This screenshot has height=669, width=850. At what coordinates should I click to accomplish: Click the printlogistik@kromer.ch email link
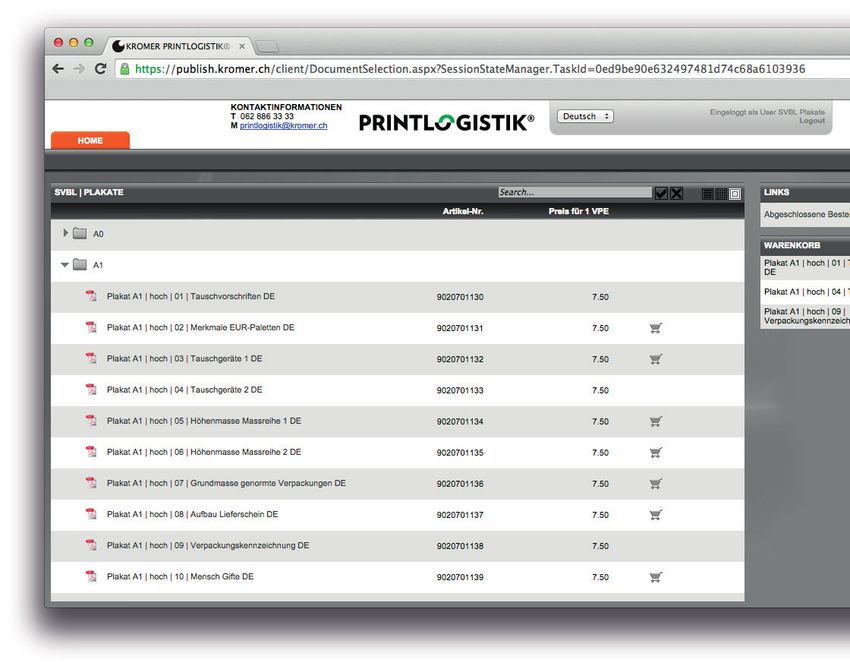coord(284,126)
